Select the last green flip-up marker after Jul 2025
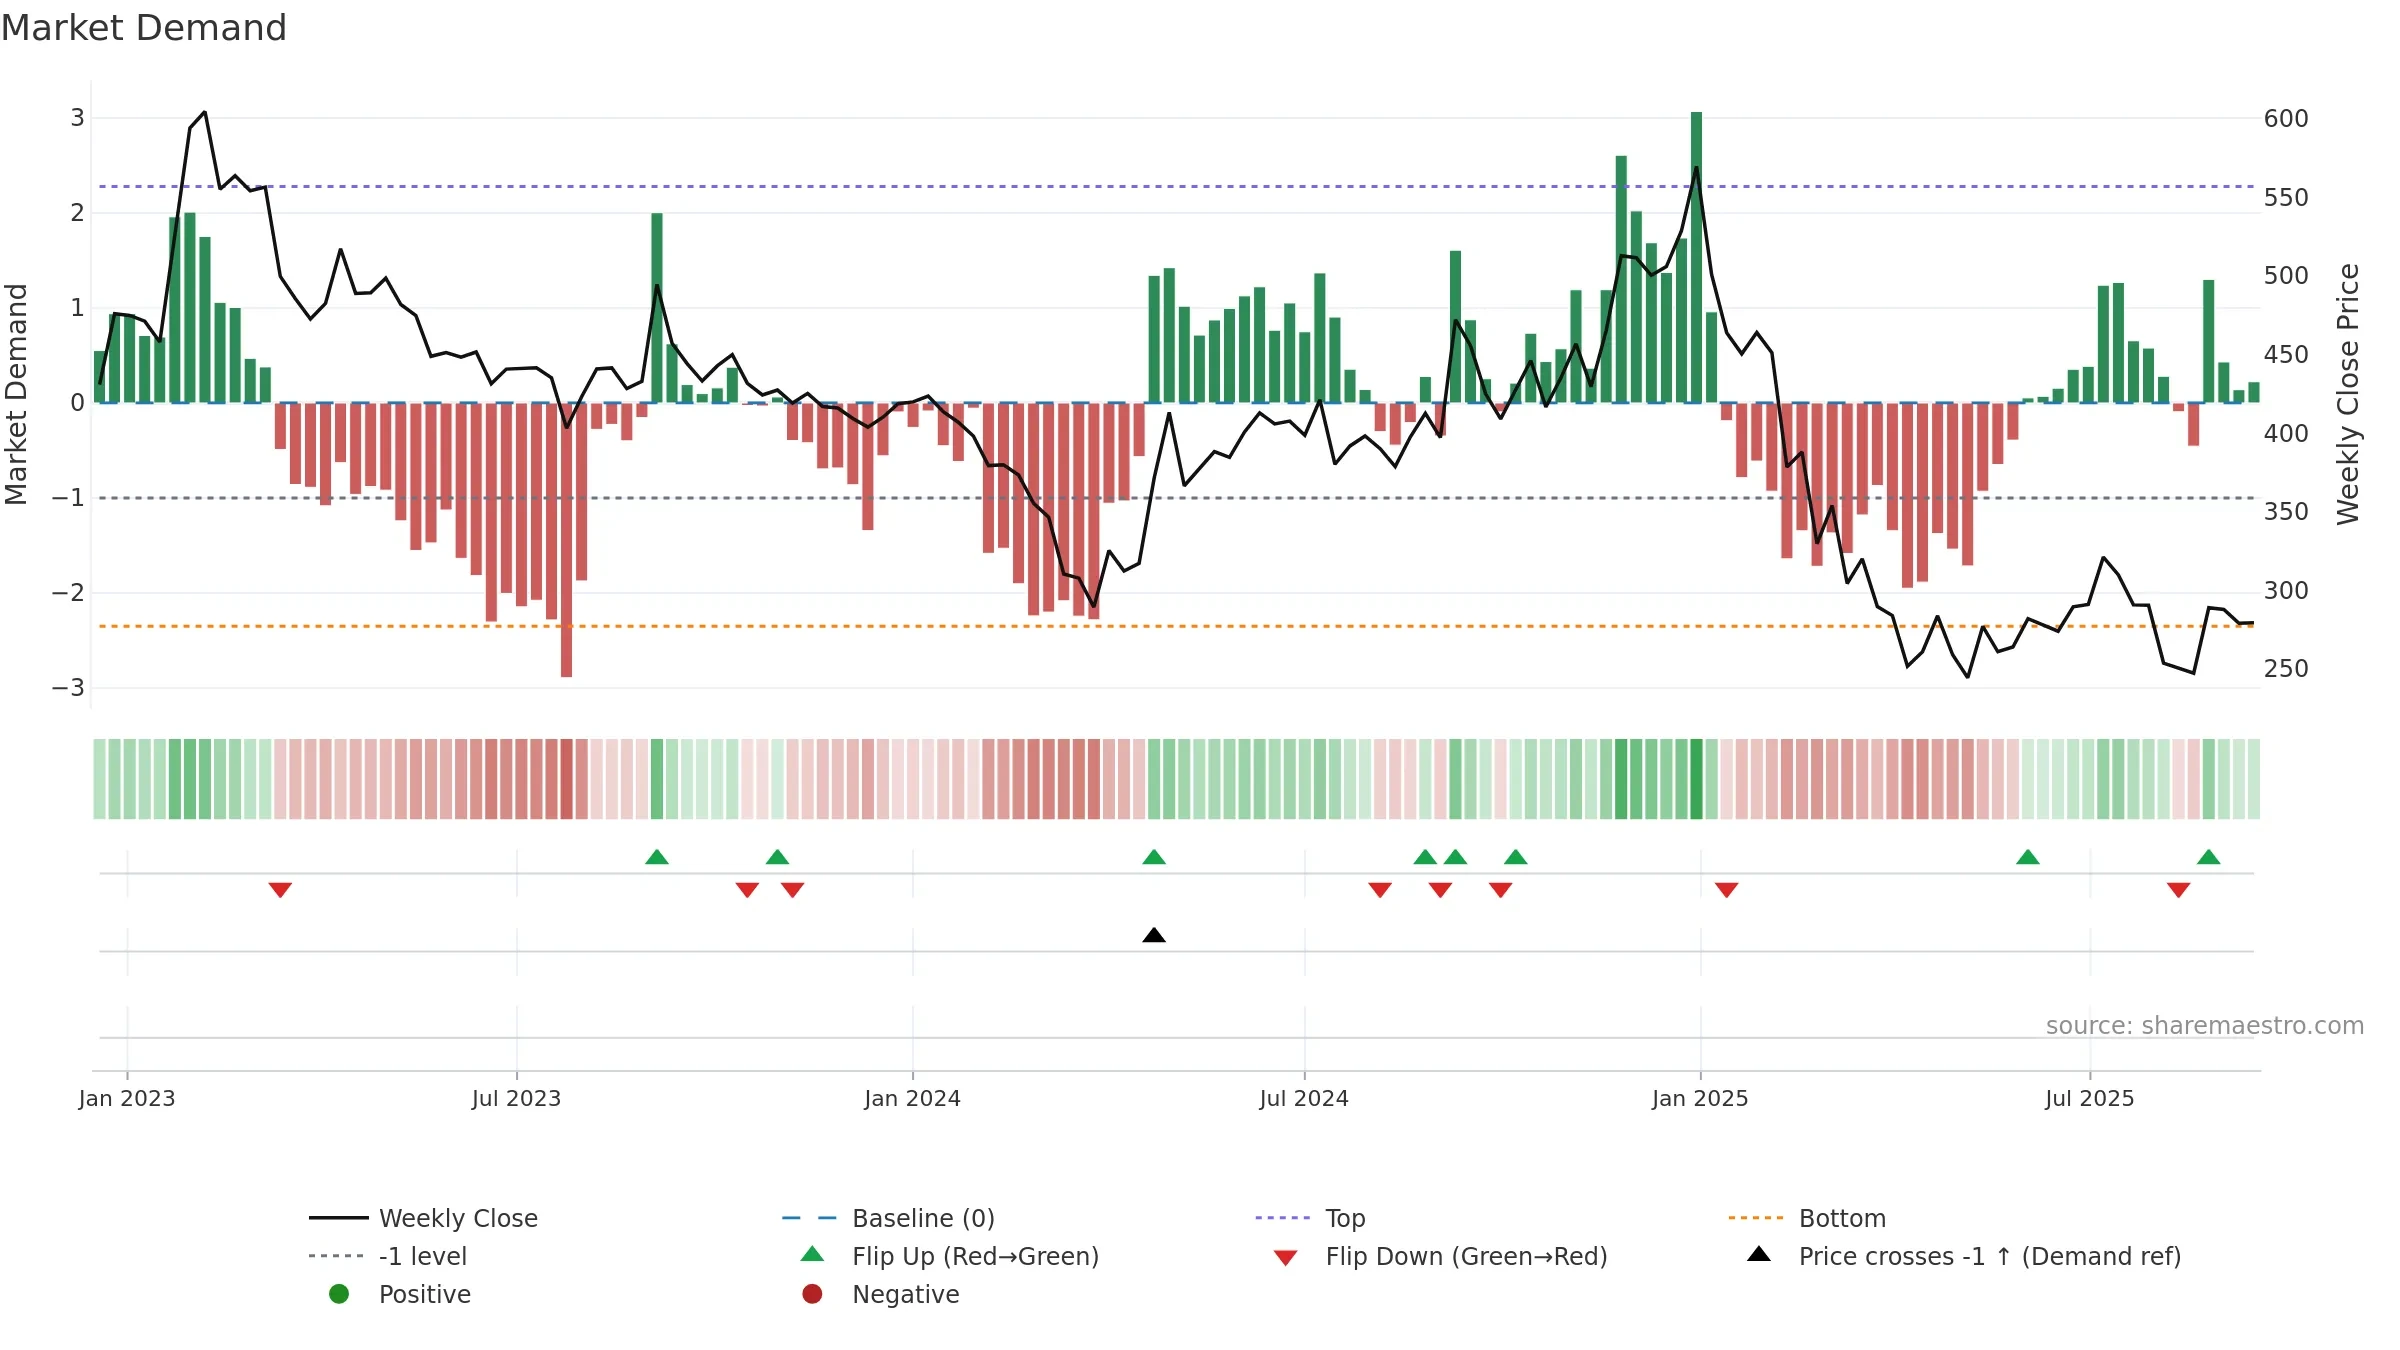 2209,857
